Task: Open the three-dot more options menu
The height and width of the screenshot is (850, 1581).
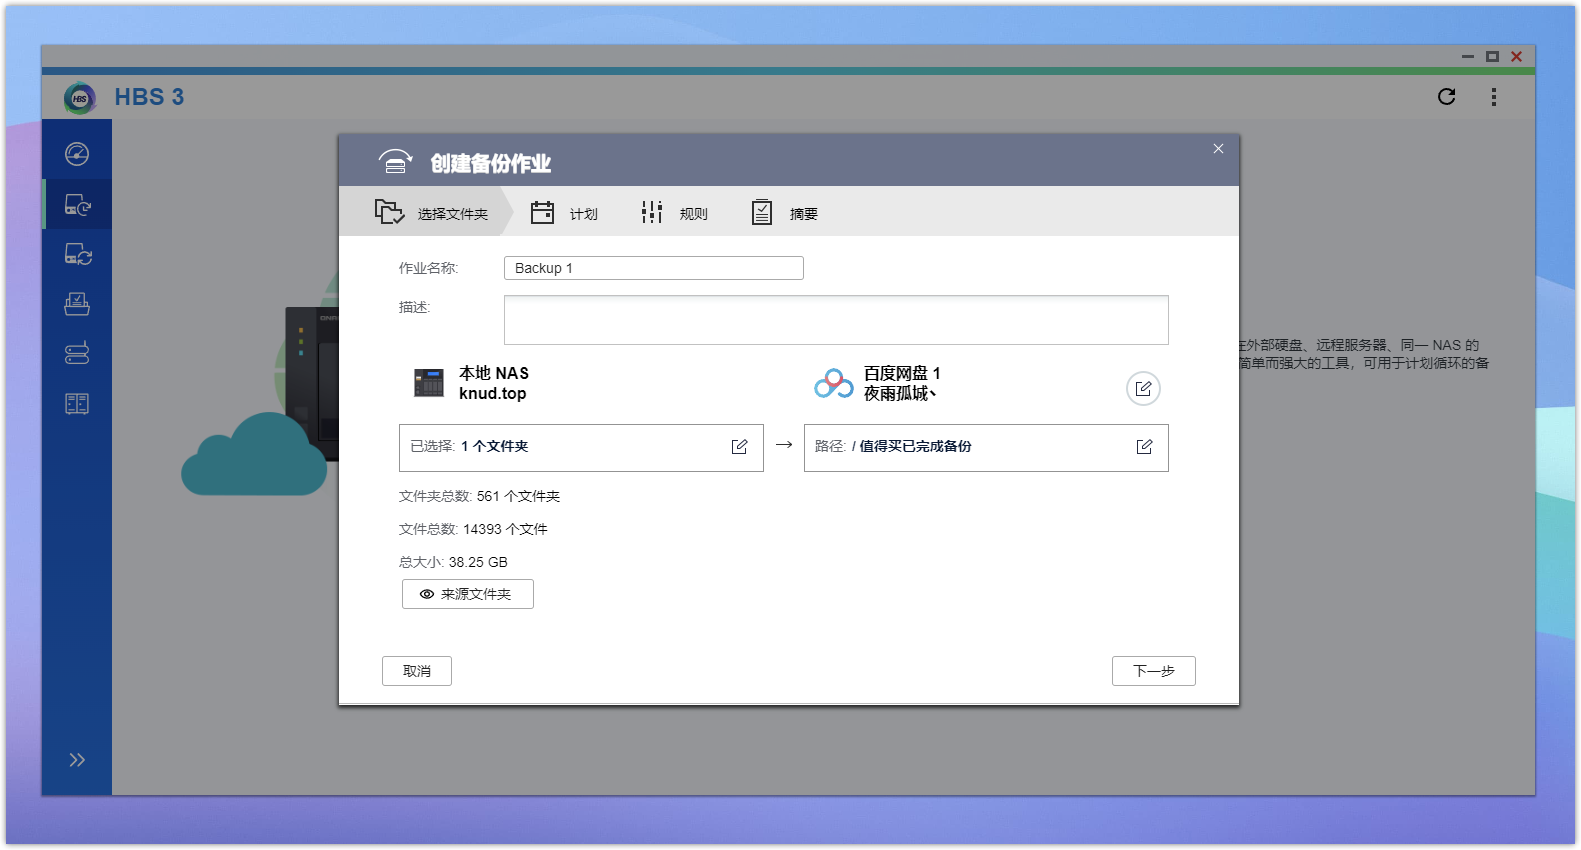Action: click(1494, 97)
